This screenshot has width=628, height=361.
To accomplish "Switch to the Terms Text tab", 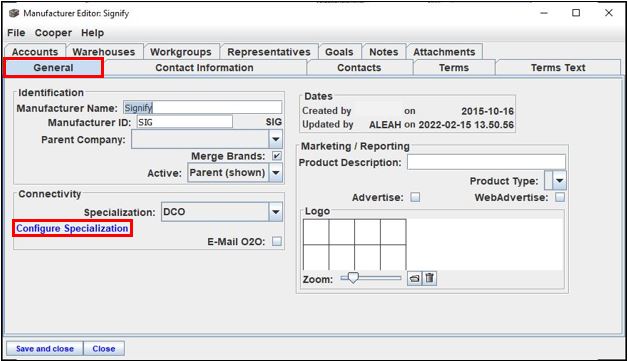I will (558, 67).
